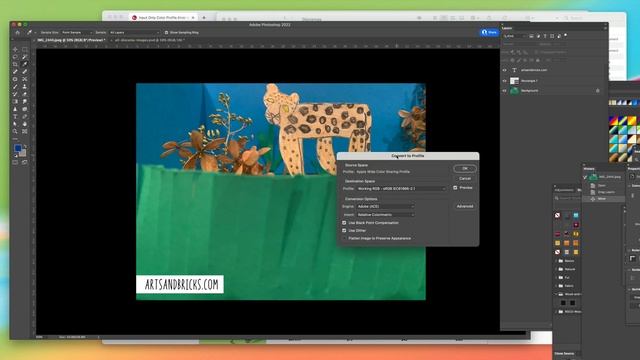Open the Sample All Layers dropdown
The width and height of the screenshot is (640, 360).
click(x=134, y=32)
